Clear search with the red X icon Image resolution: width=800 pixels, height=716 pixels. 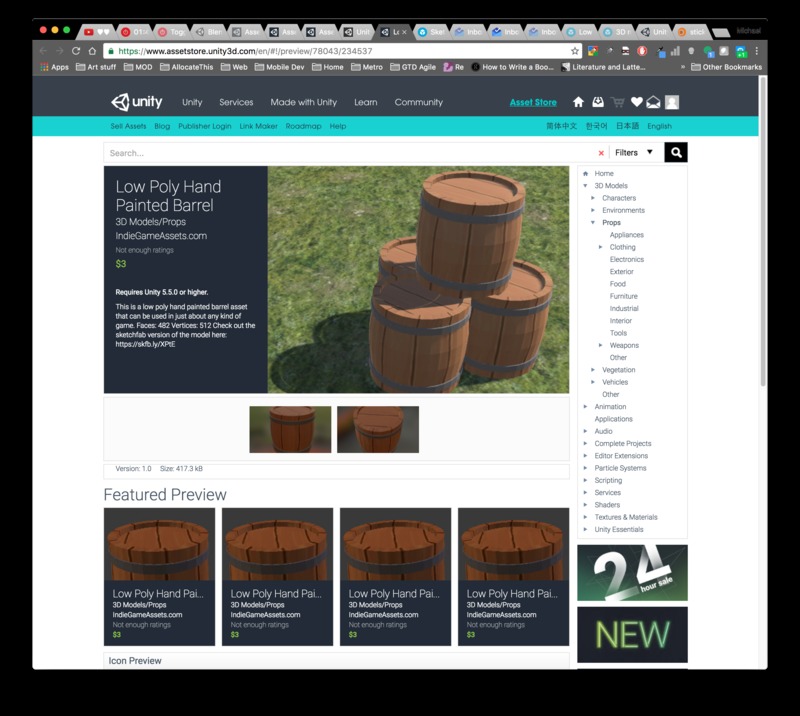coord(601,153)
